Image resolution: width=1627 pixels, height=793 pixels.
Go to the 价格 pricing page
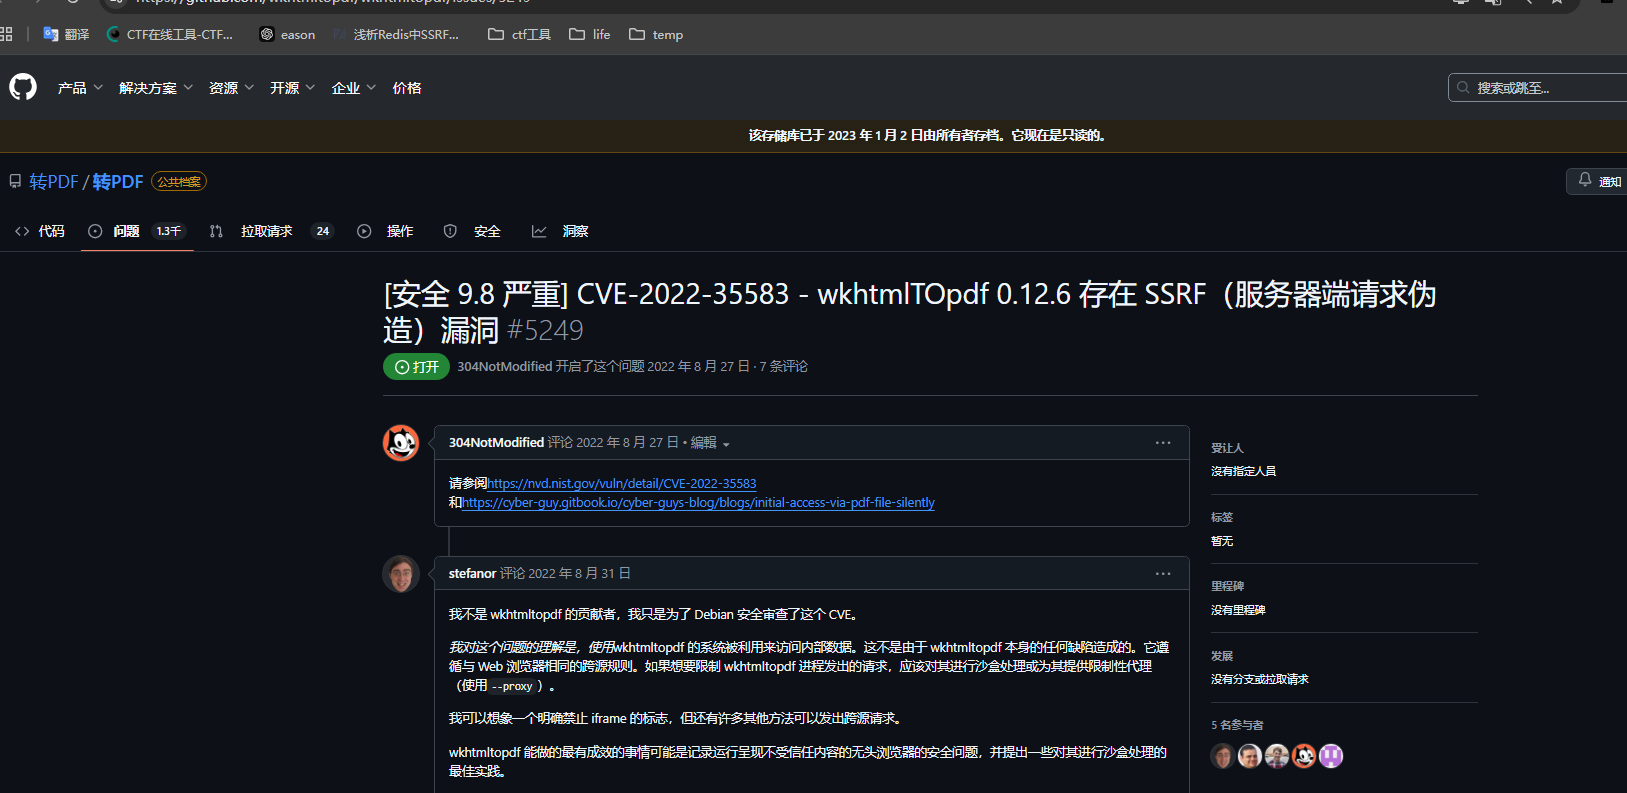point(407,88)
